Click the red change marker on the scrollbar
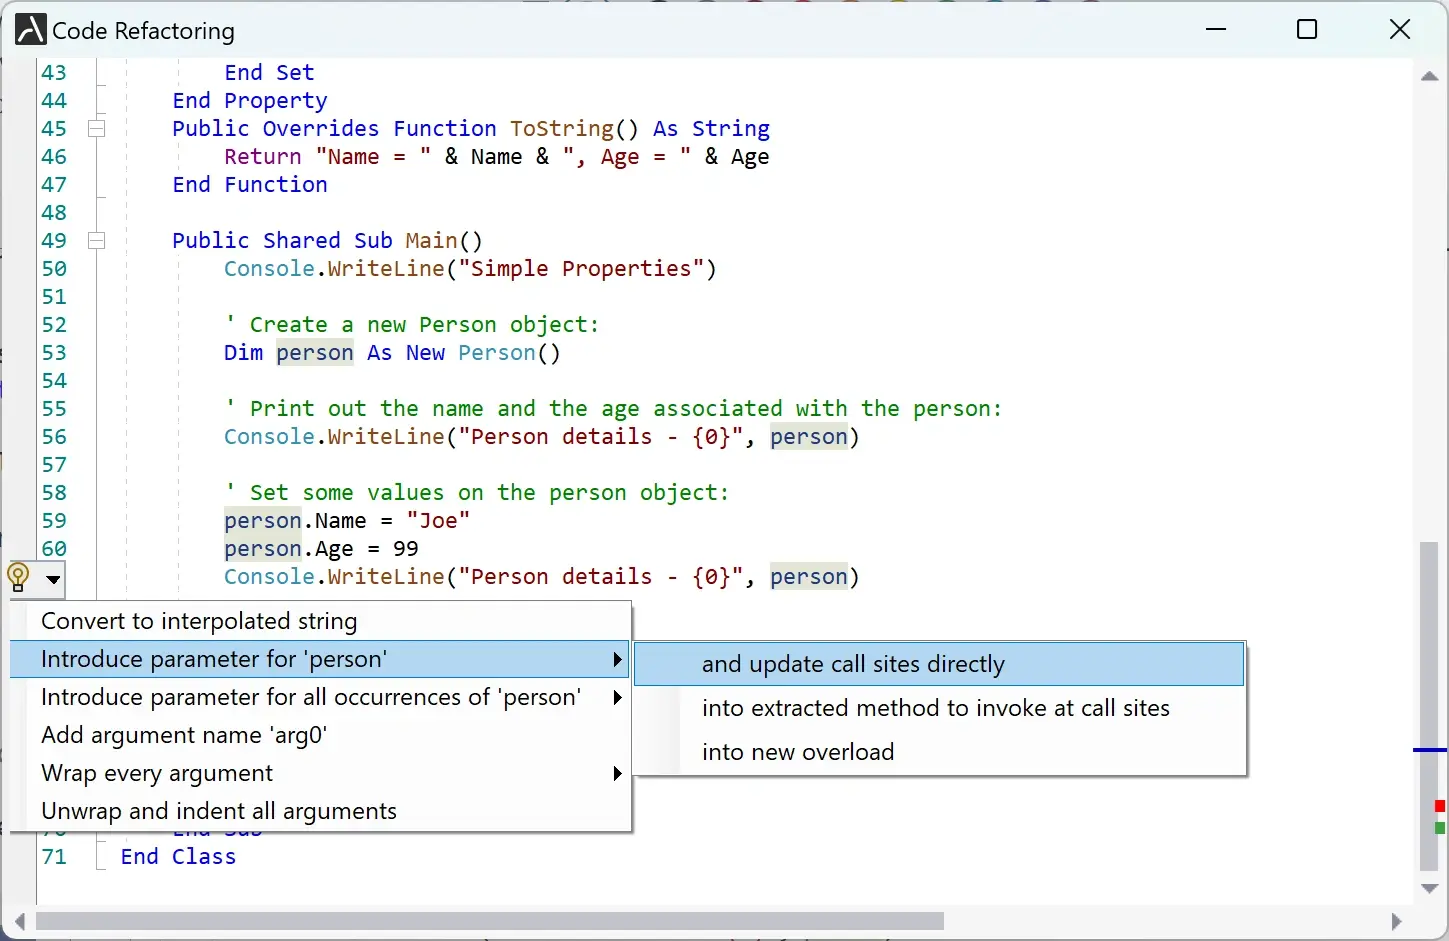Screen dimensions: 1449x941 pos(1439,803)
